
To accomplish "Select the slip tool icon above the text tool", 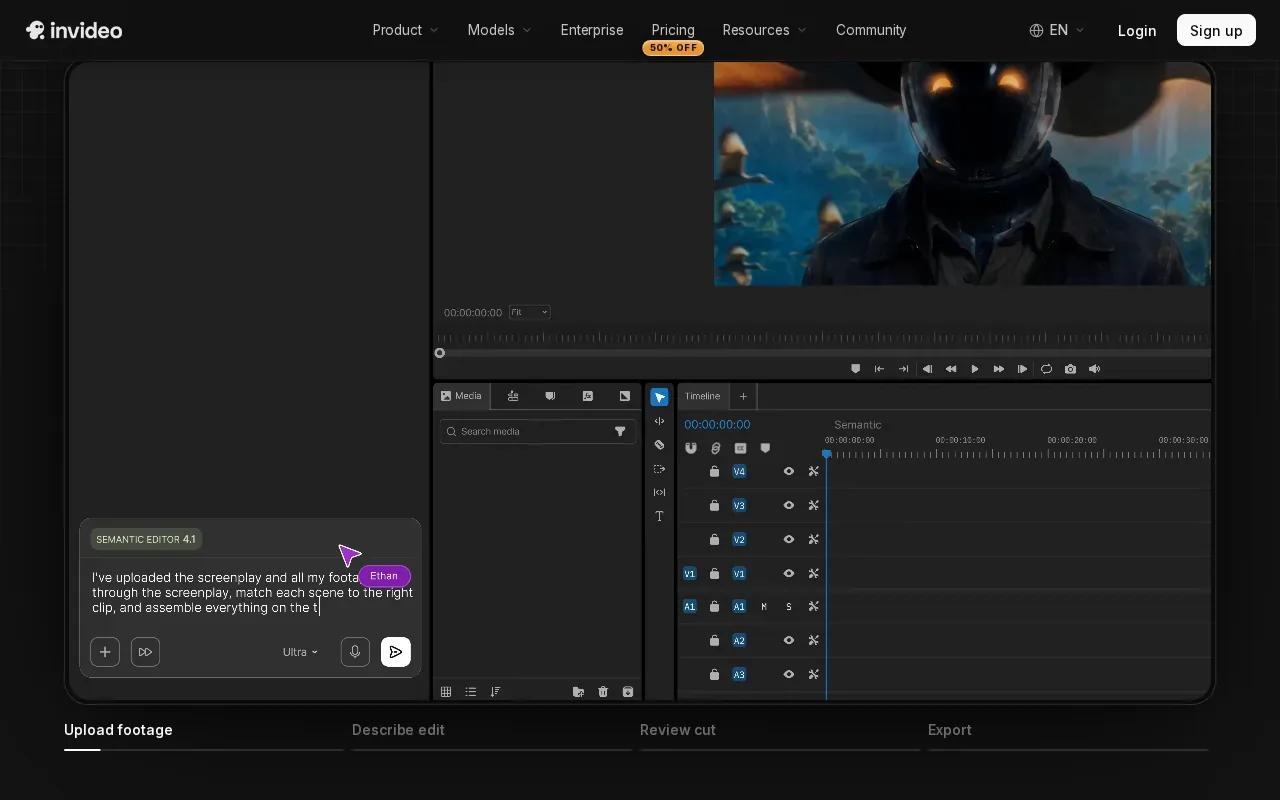I will tap(659, 492).
